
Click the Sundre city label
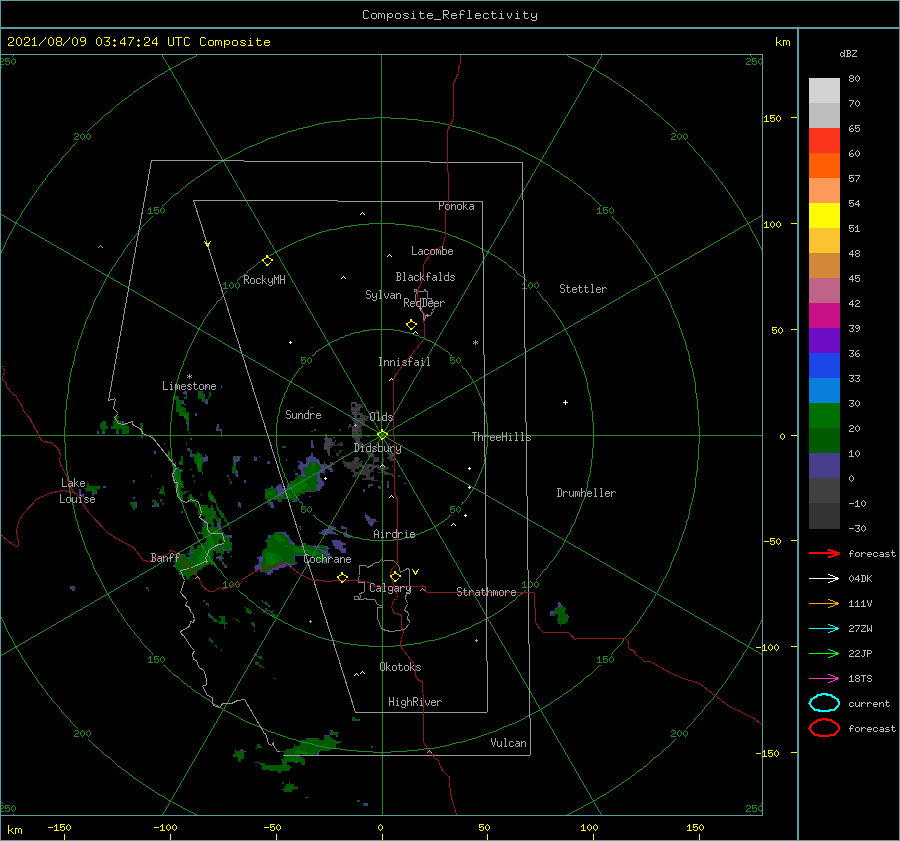303,415
